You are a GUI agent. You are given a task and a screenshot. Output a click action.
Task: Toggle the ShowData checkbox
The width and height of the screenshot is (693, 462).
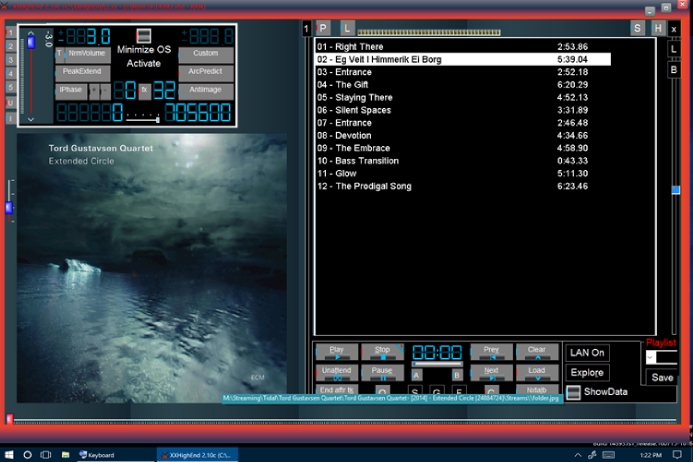(573, 392)
